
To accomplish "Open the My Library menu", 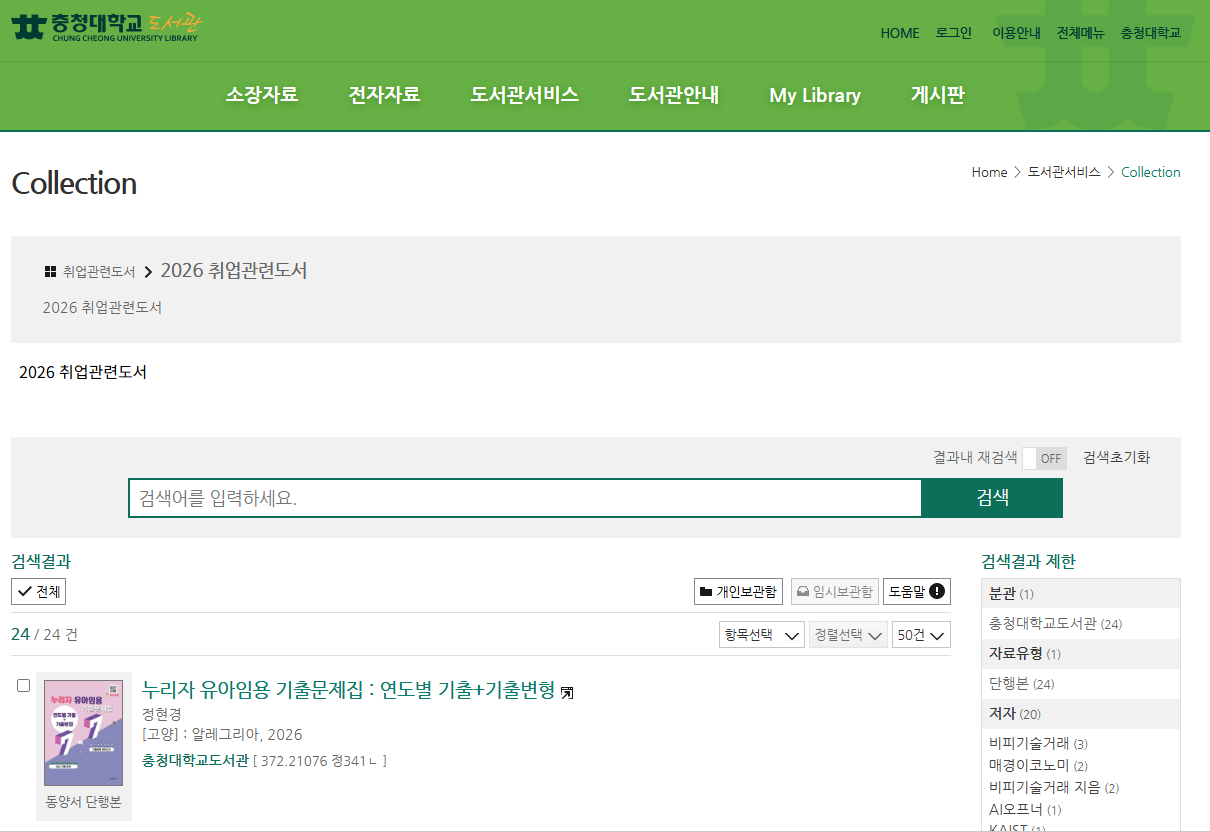I will coord(815,95).
